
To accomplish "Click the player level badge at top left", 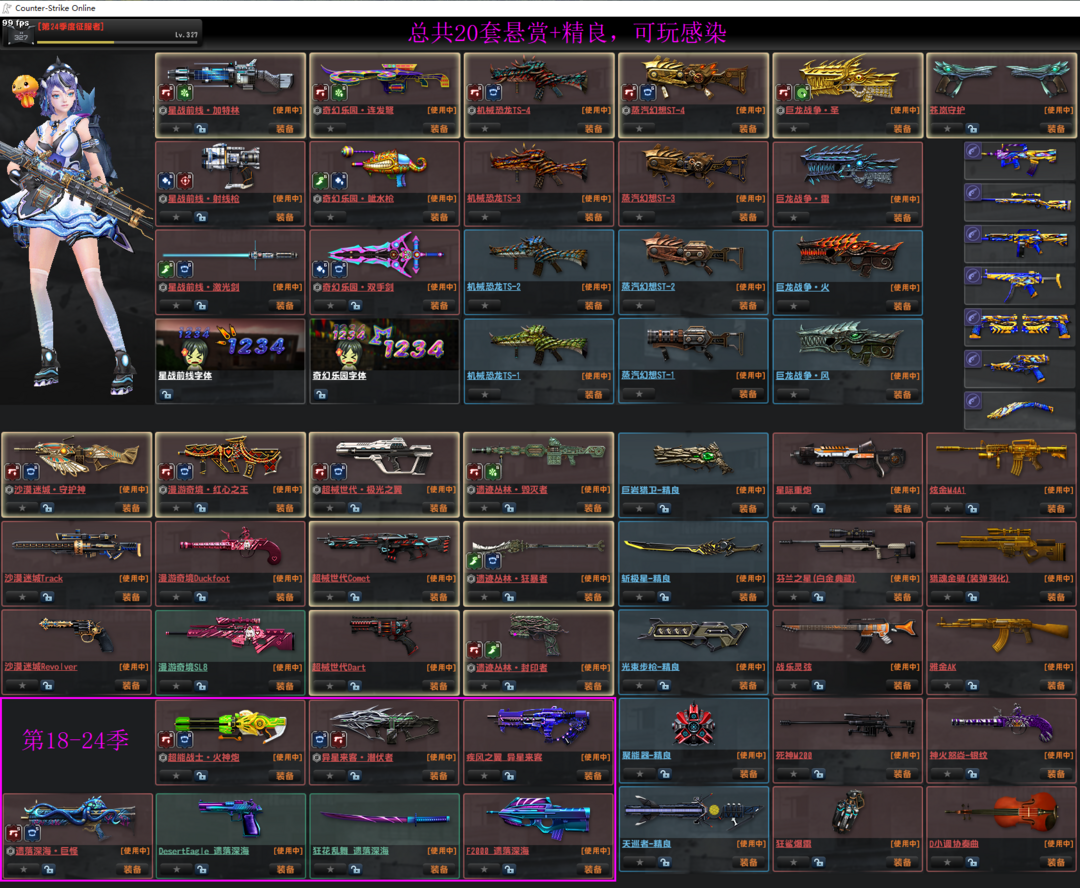I will click(x=17, y=36).
